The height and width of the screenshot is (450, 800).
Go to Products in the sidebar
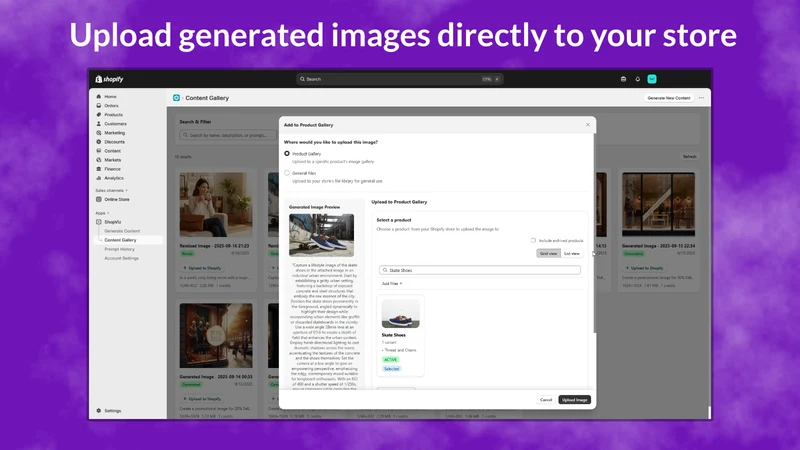point(113,115)
